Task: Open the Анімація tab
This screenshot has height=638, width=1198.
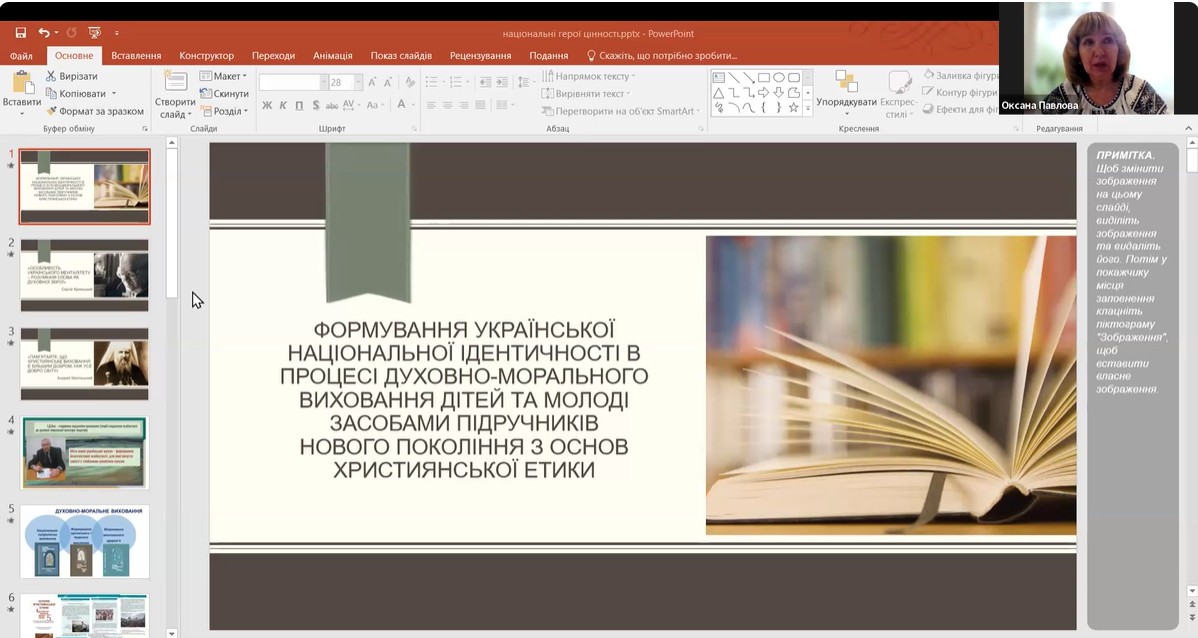Action: click(x=332, y=56)
